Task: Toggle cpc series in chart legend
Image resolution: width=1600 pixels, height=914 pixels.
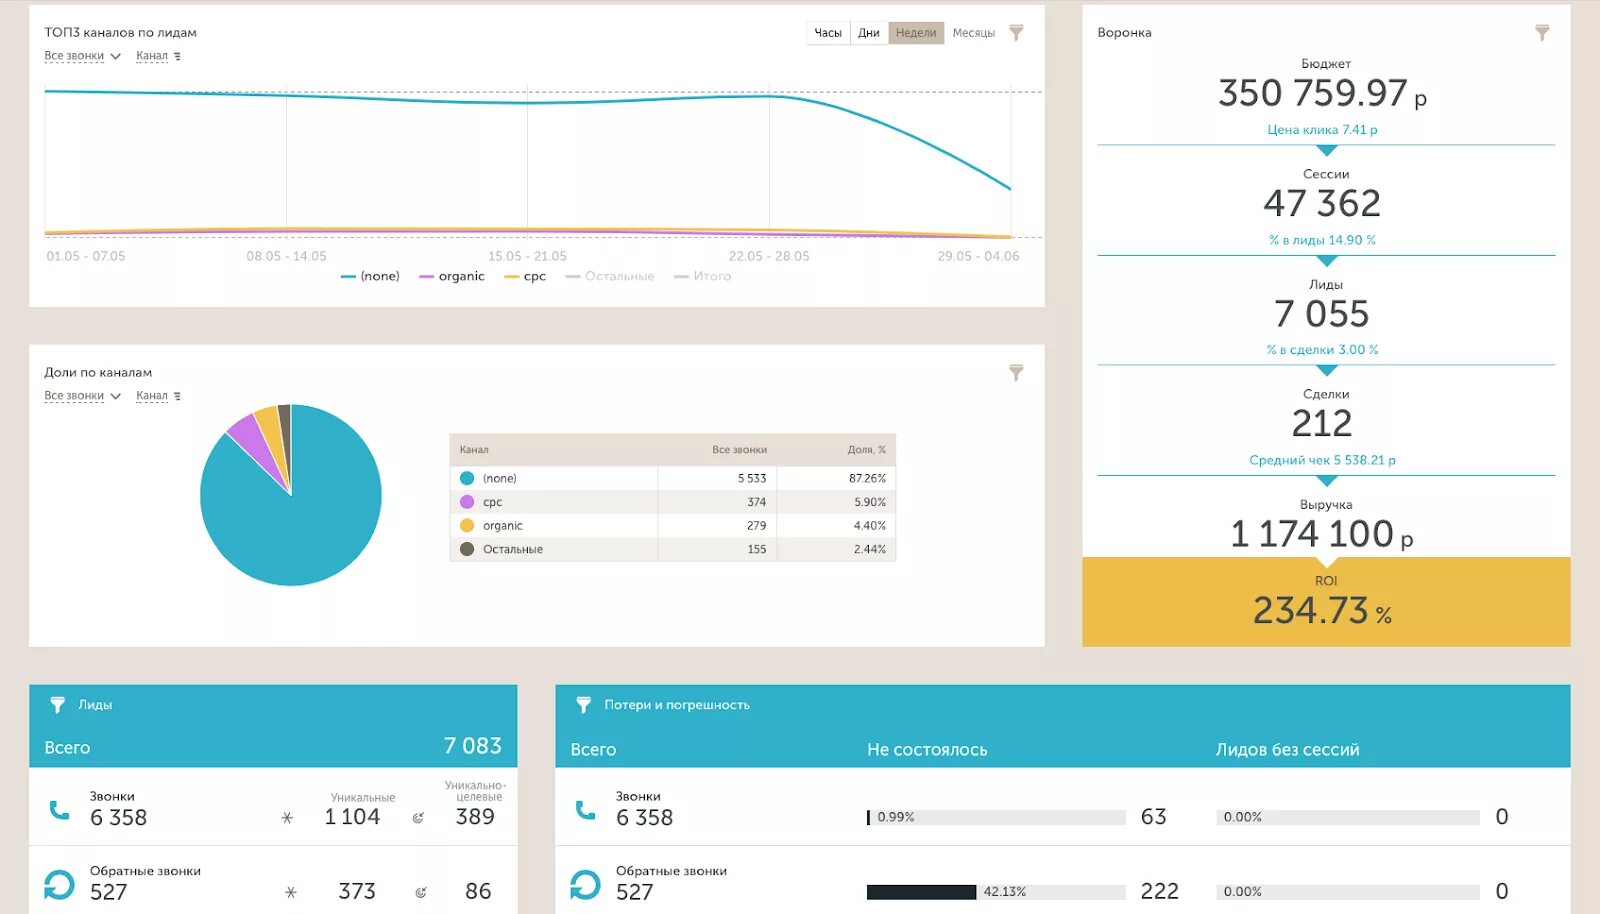Action: [525, 276]
